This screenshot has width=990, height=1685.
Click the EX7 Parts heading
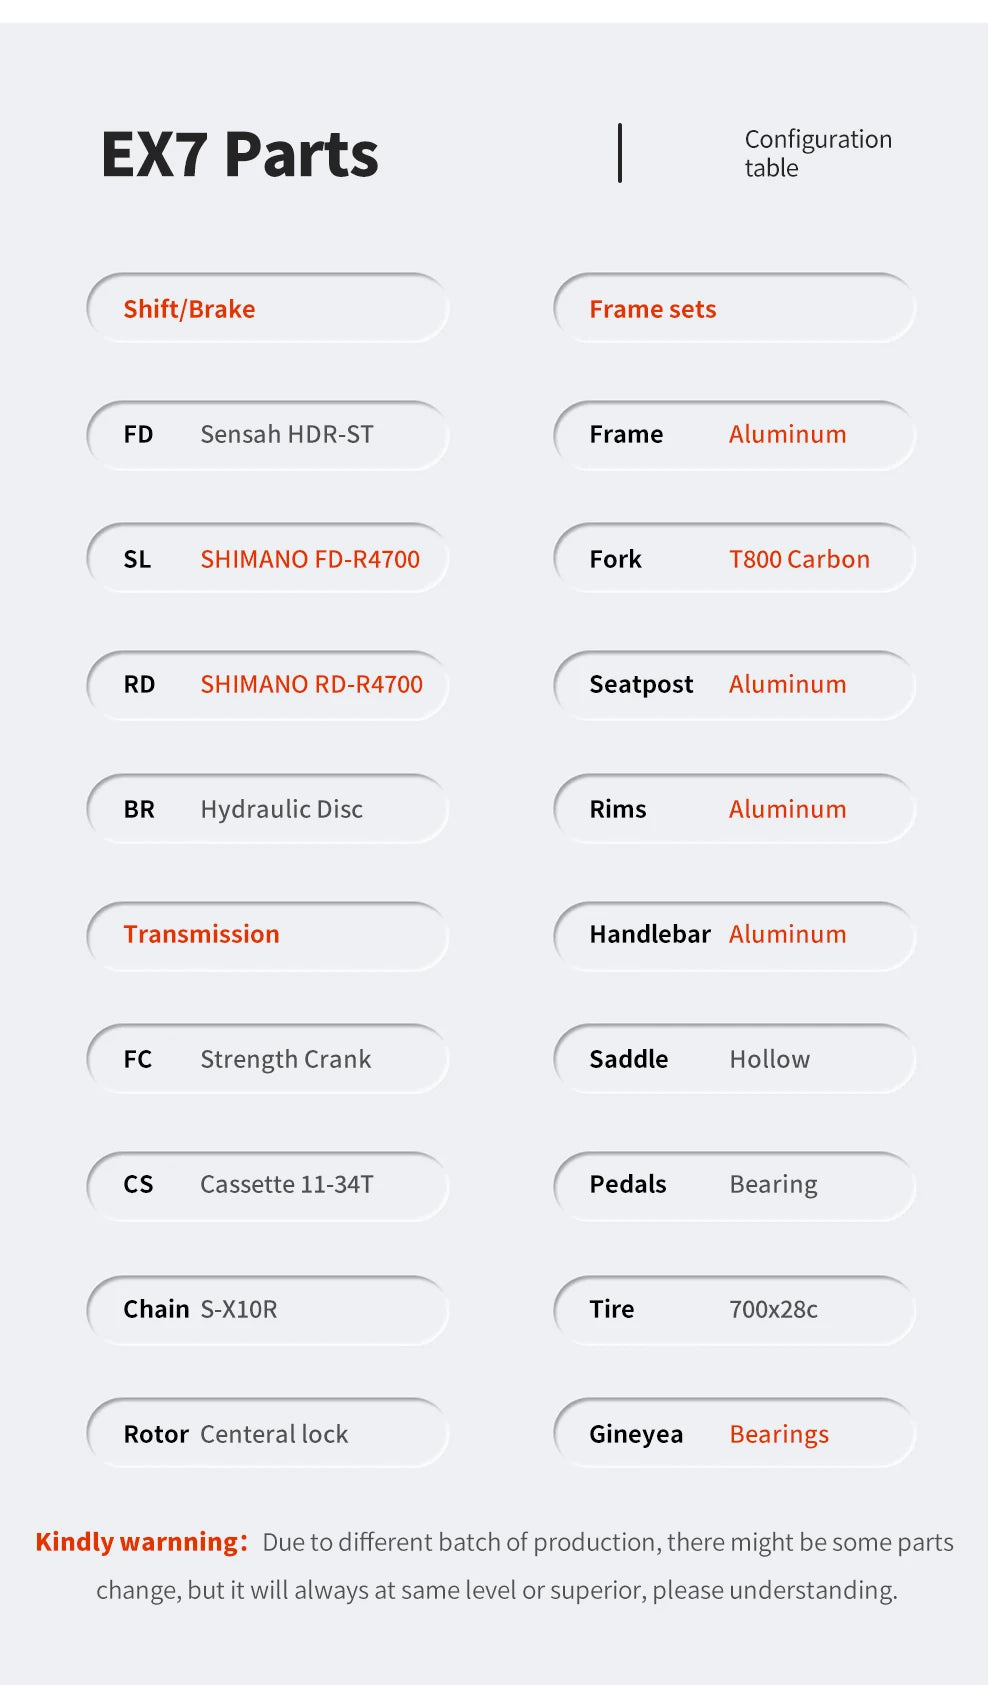click(x=240, y=155)
